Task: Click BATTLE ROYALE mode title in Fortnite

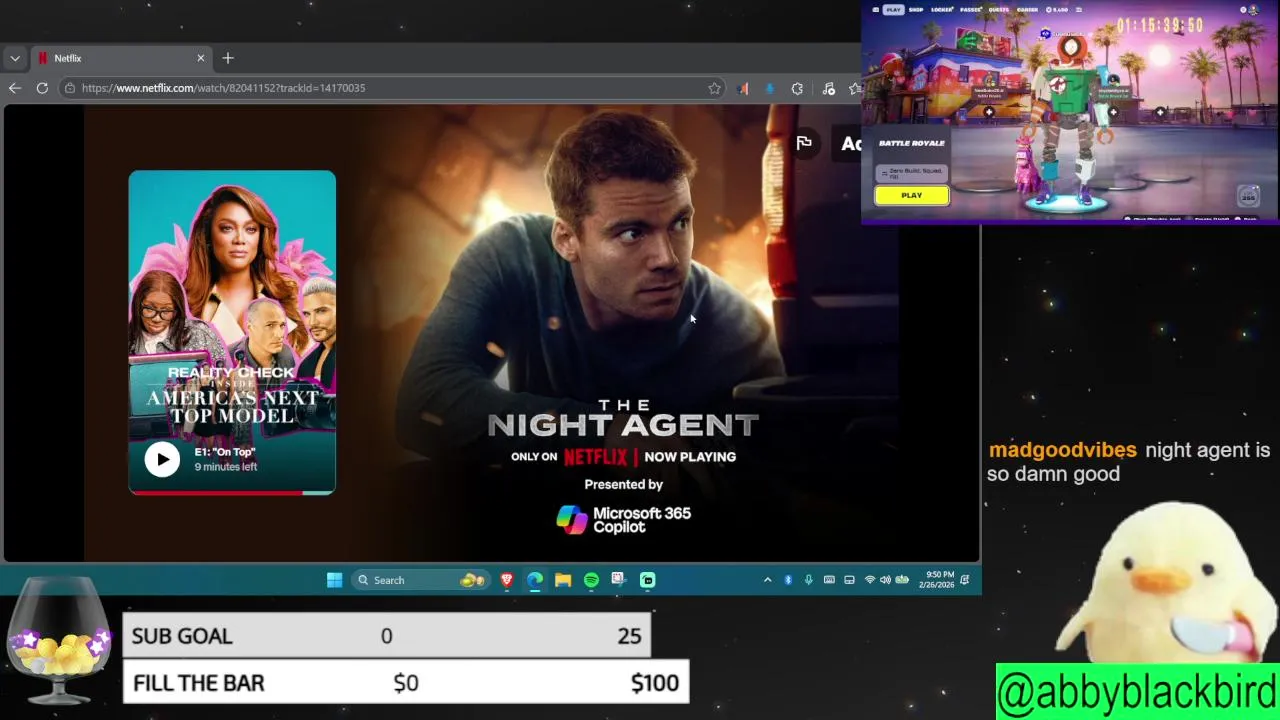Action: pos(911,143)
